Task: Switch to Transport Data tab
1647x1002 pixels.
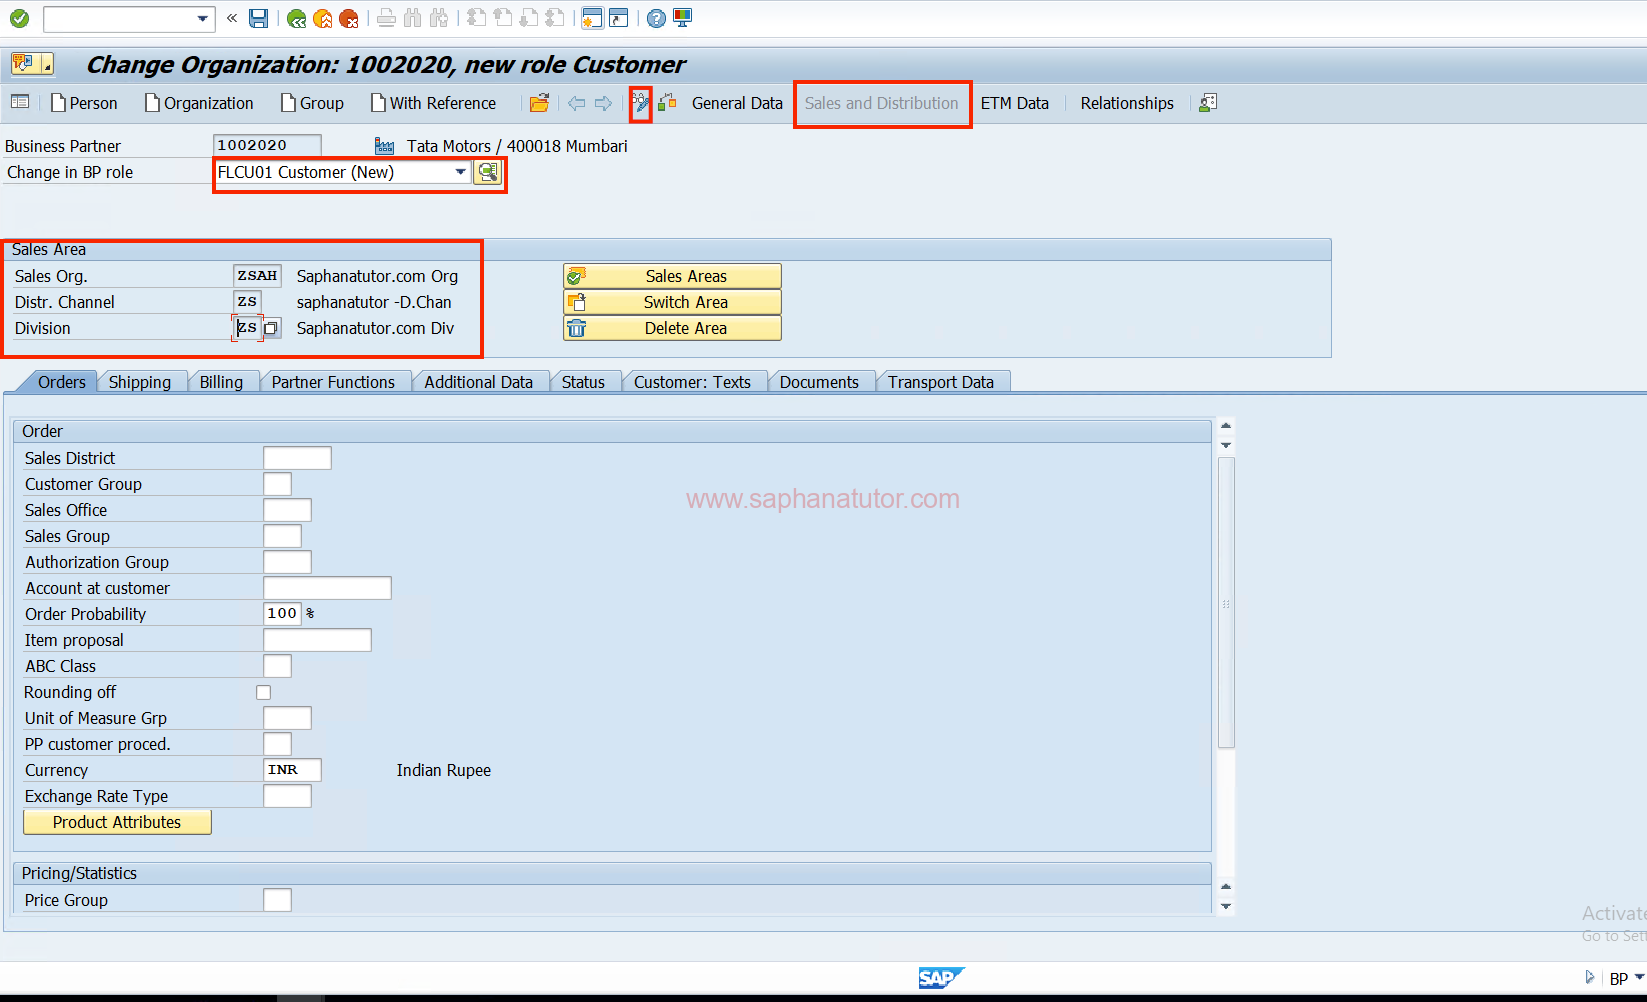Action: [941, 382]
